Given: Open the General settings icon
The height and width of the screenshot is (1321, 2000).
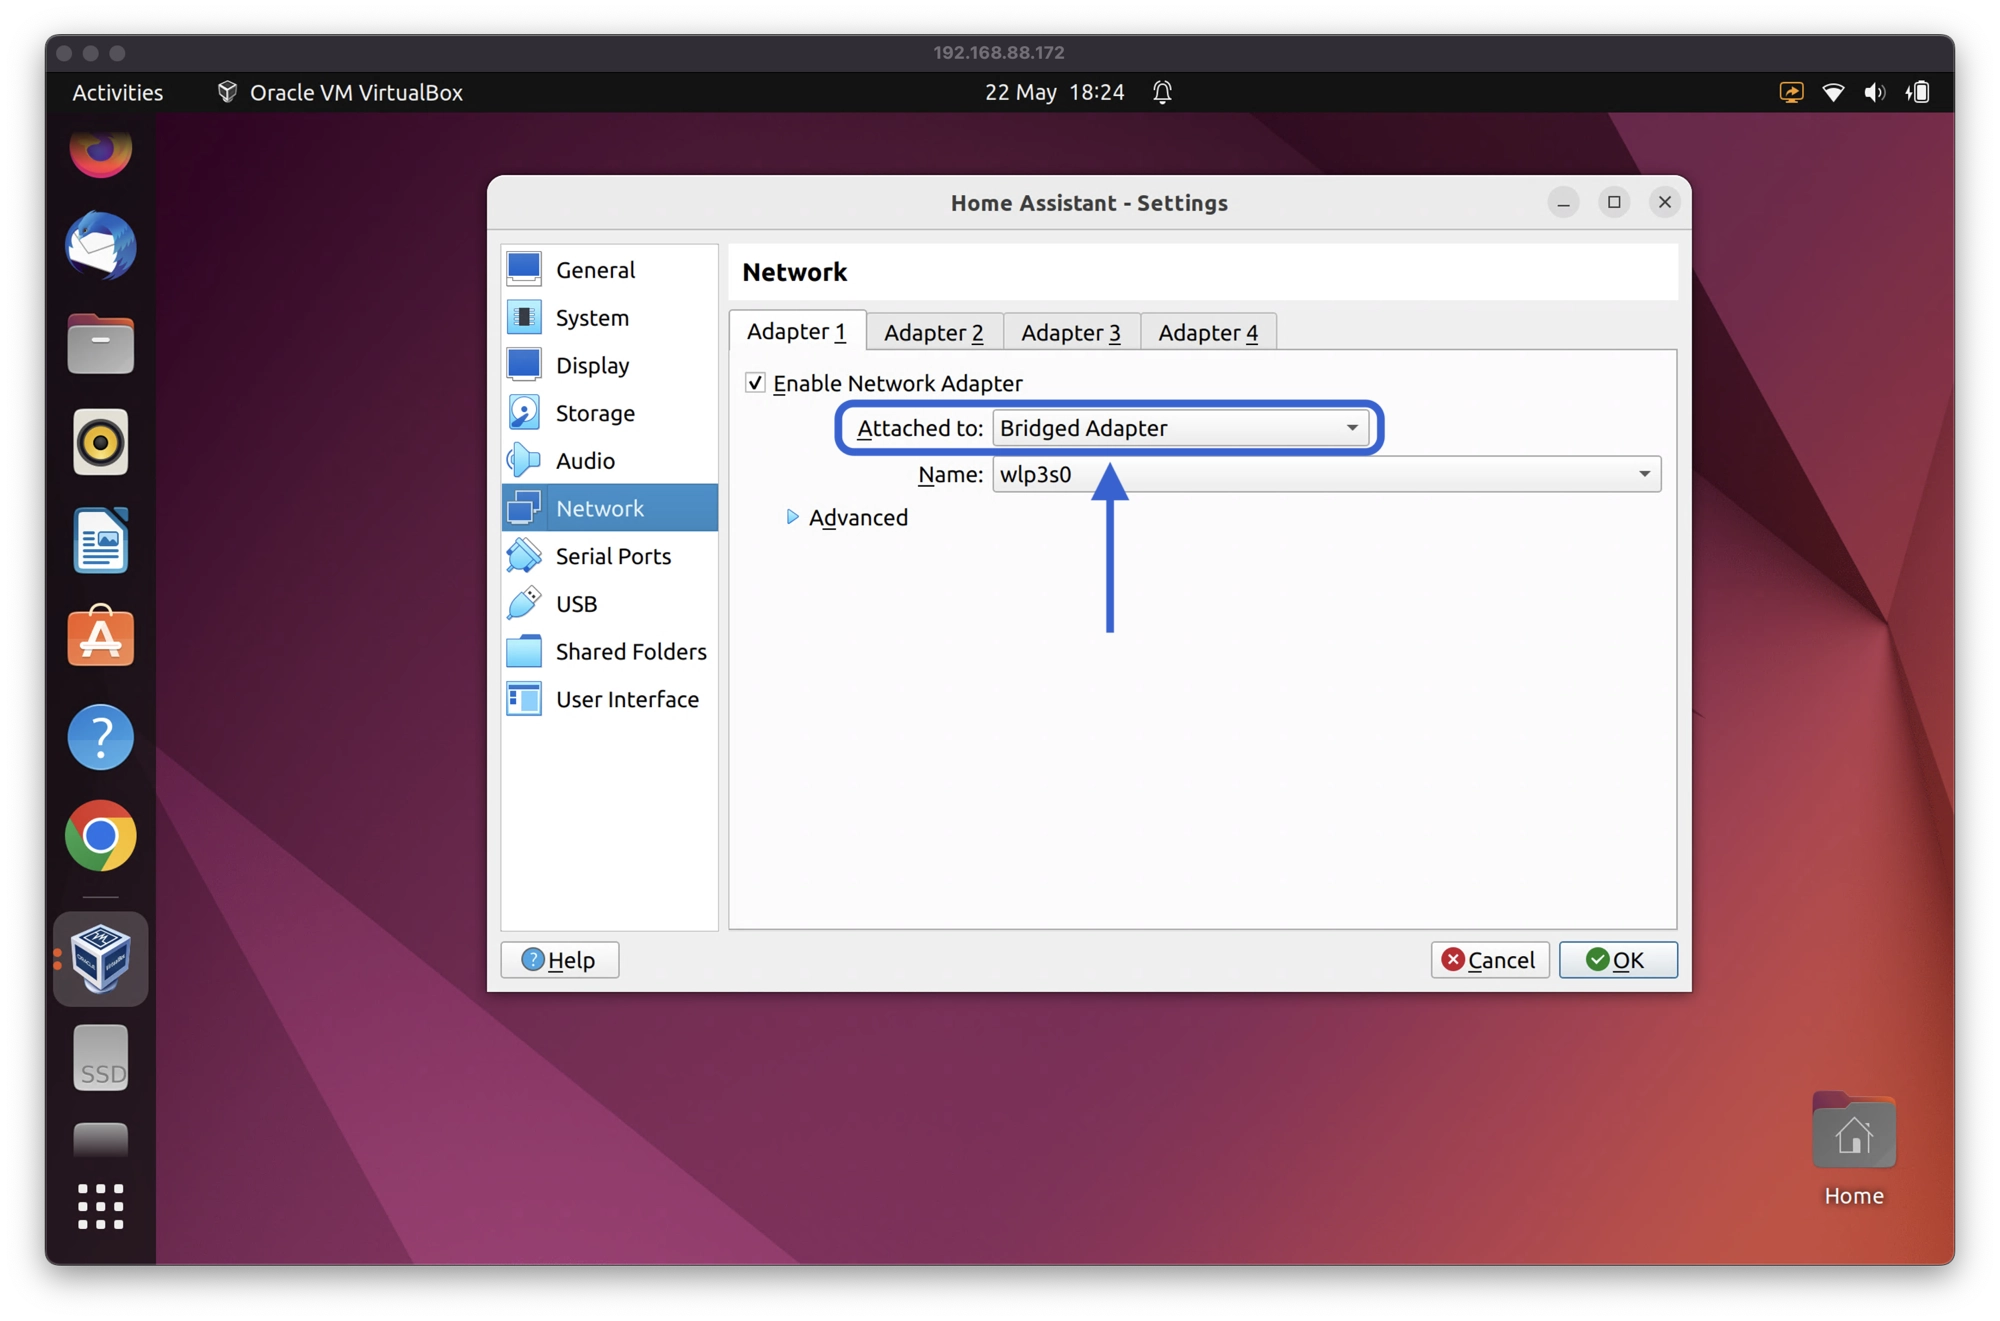Looking at the screenshot, I should [524, 269].
